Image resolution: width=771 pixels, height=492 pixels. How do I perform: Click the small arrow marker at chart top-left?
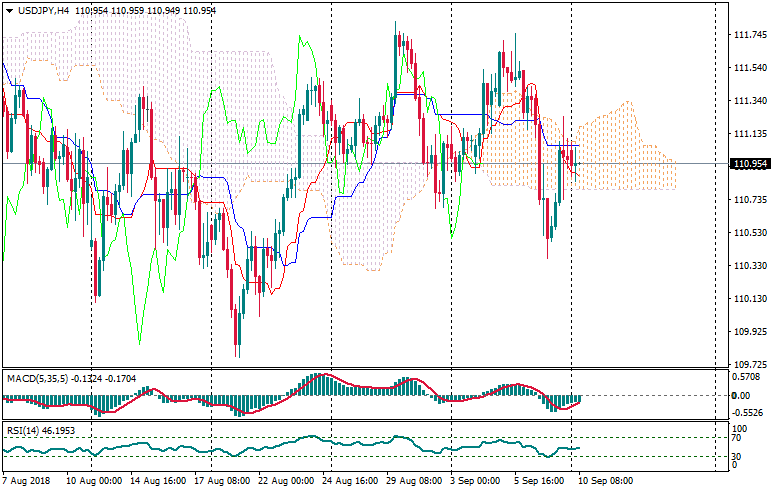pos(7,10)
